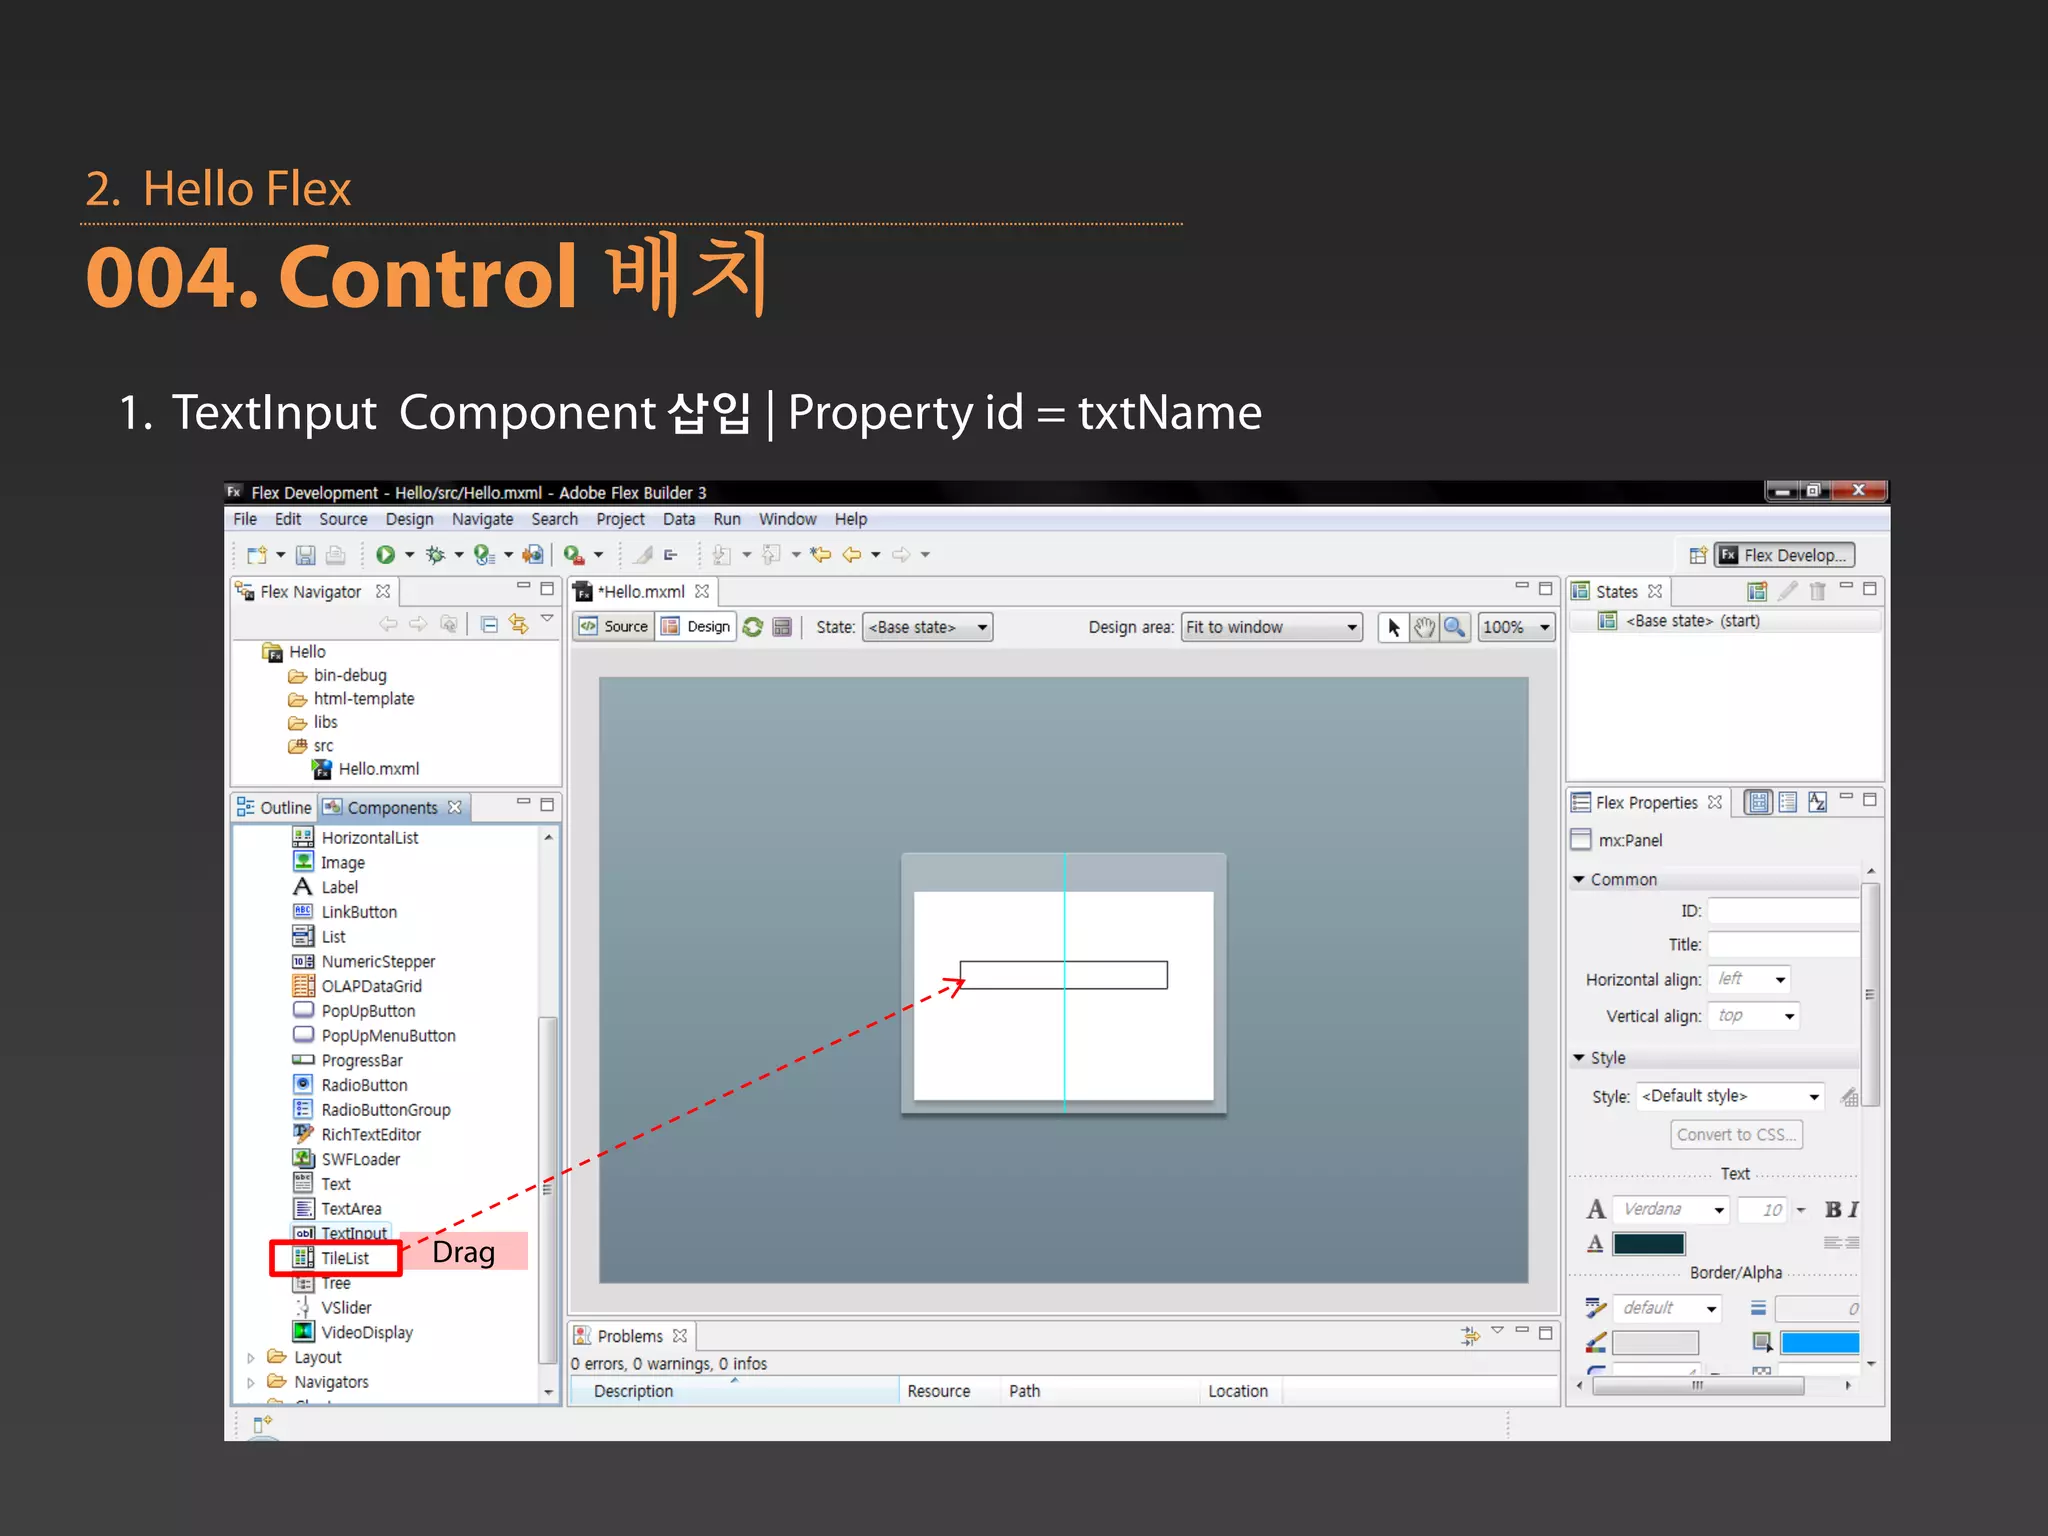
Task: Click the Debug bug icon in toolbar
Action: [435, 554]
